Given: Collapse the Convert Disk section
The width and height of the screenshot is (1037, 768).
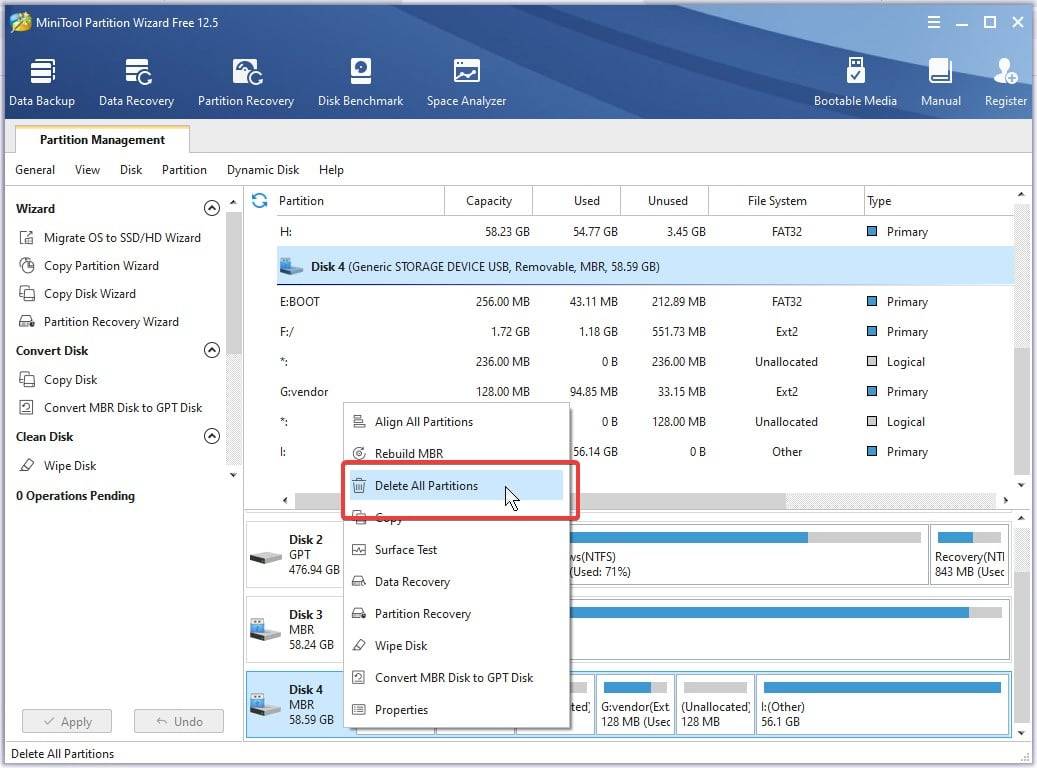Looking at the screenshot, I should [211, 351].
